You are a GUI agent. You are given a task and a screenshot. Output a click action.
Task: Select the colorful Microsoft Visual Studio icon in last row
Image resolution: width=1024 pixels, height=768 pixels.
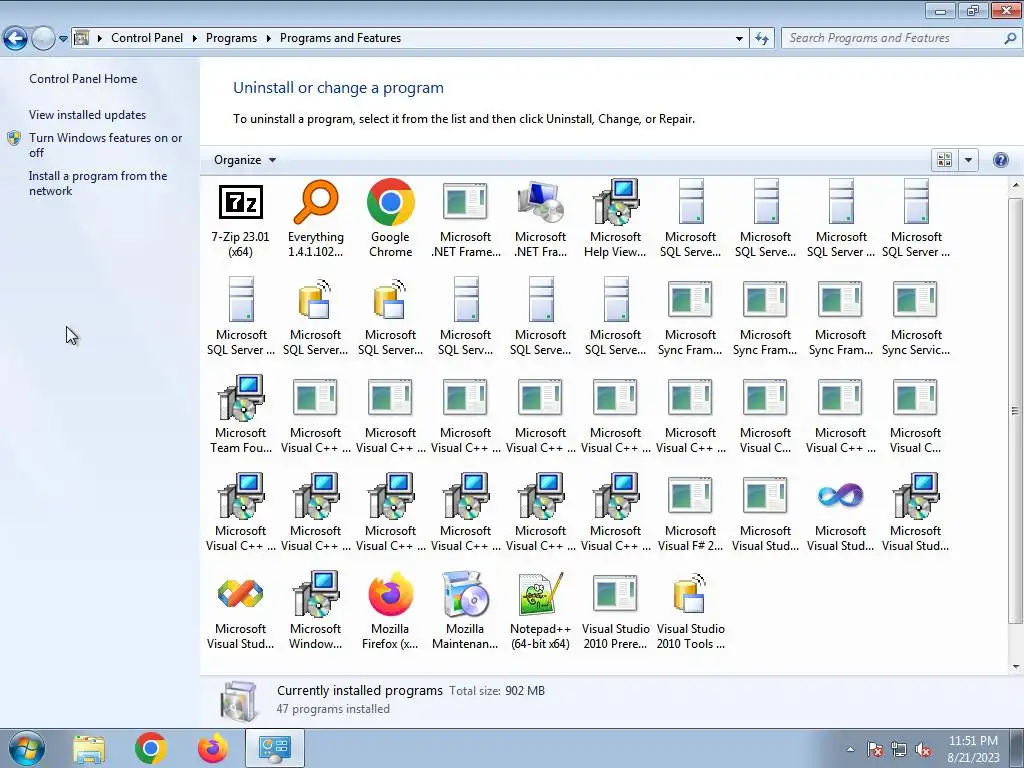click(x=240, y=610)
